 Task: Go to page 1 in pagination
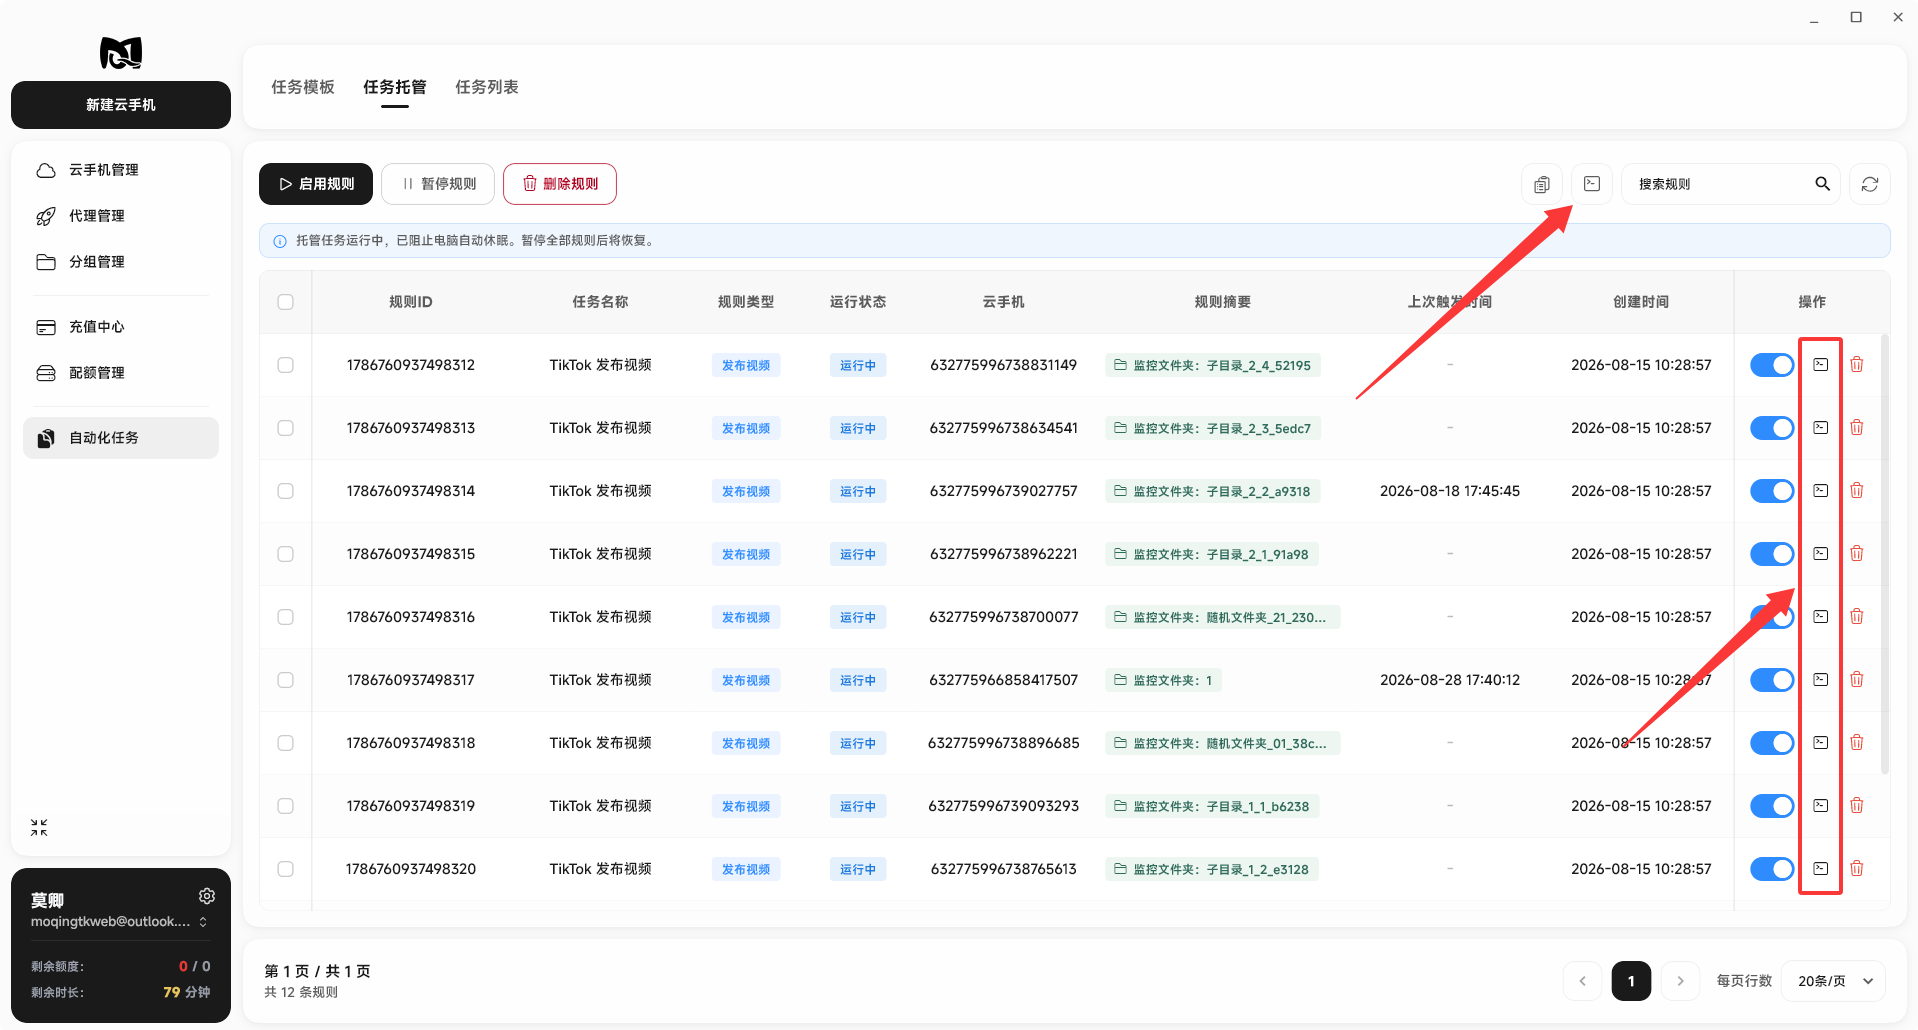(x=1631, y=981)
